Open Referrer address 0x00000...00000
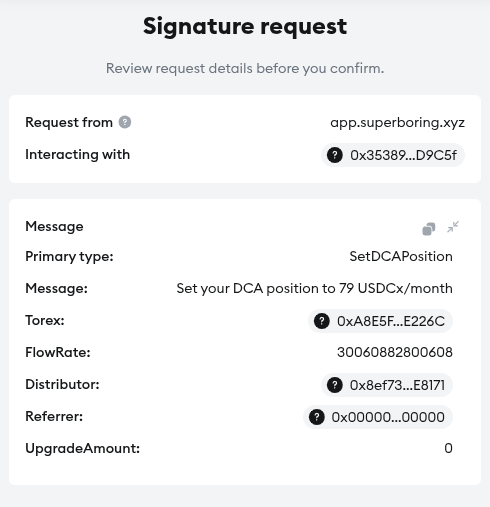The image size is (490, 507). (x=378, y=417)
